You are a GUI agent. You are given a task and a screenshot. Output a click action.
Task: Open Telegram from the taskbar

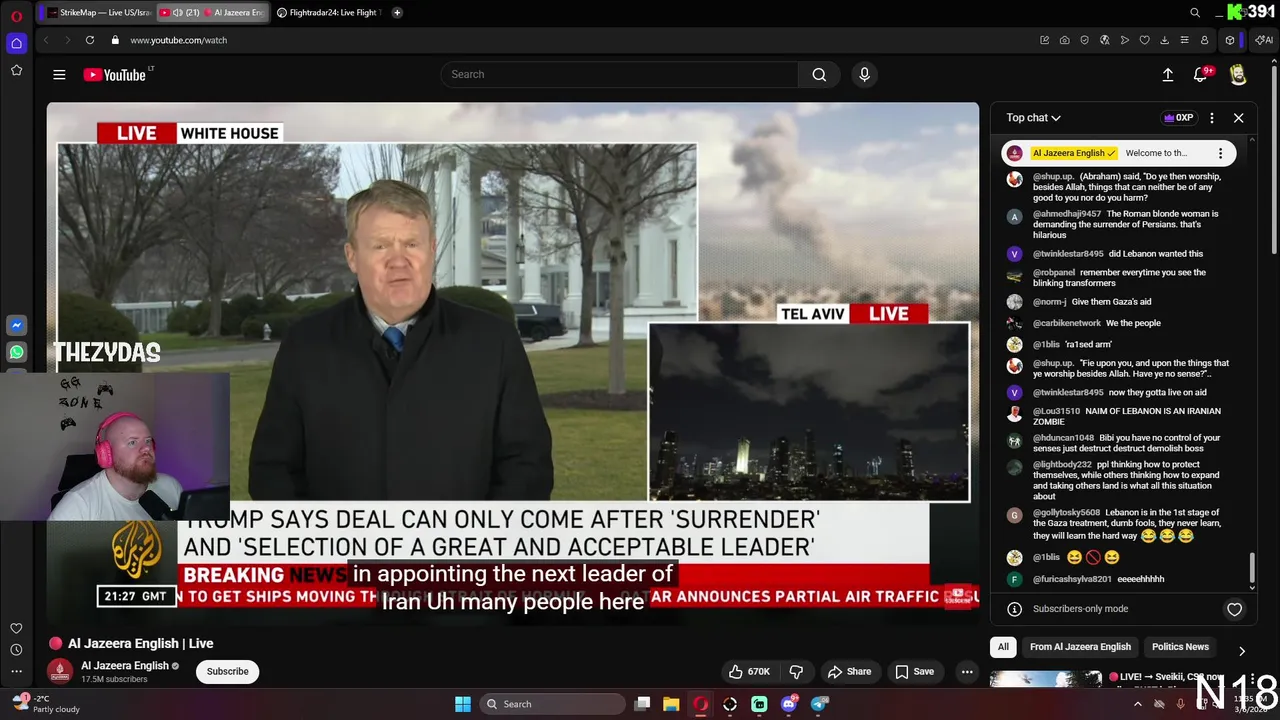click(x=819, y=704)
